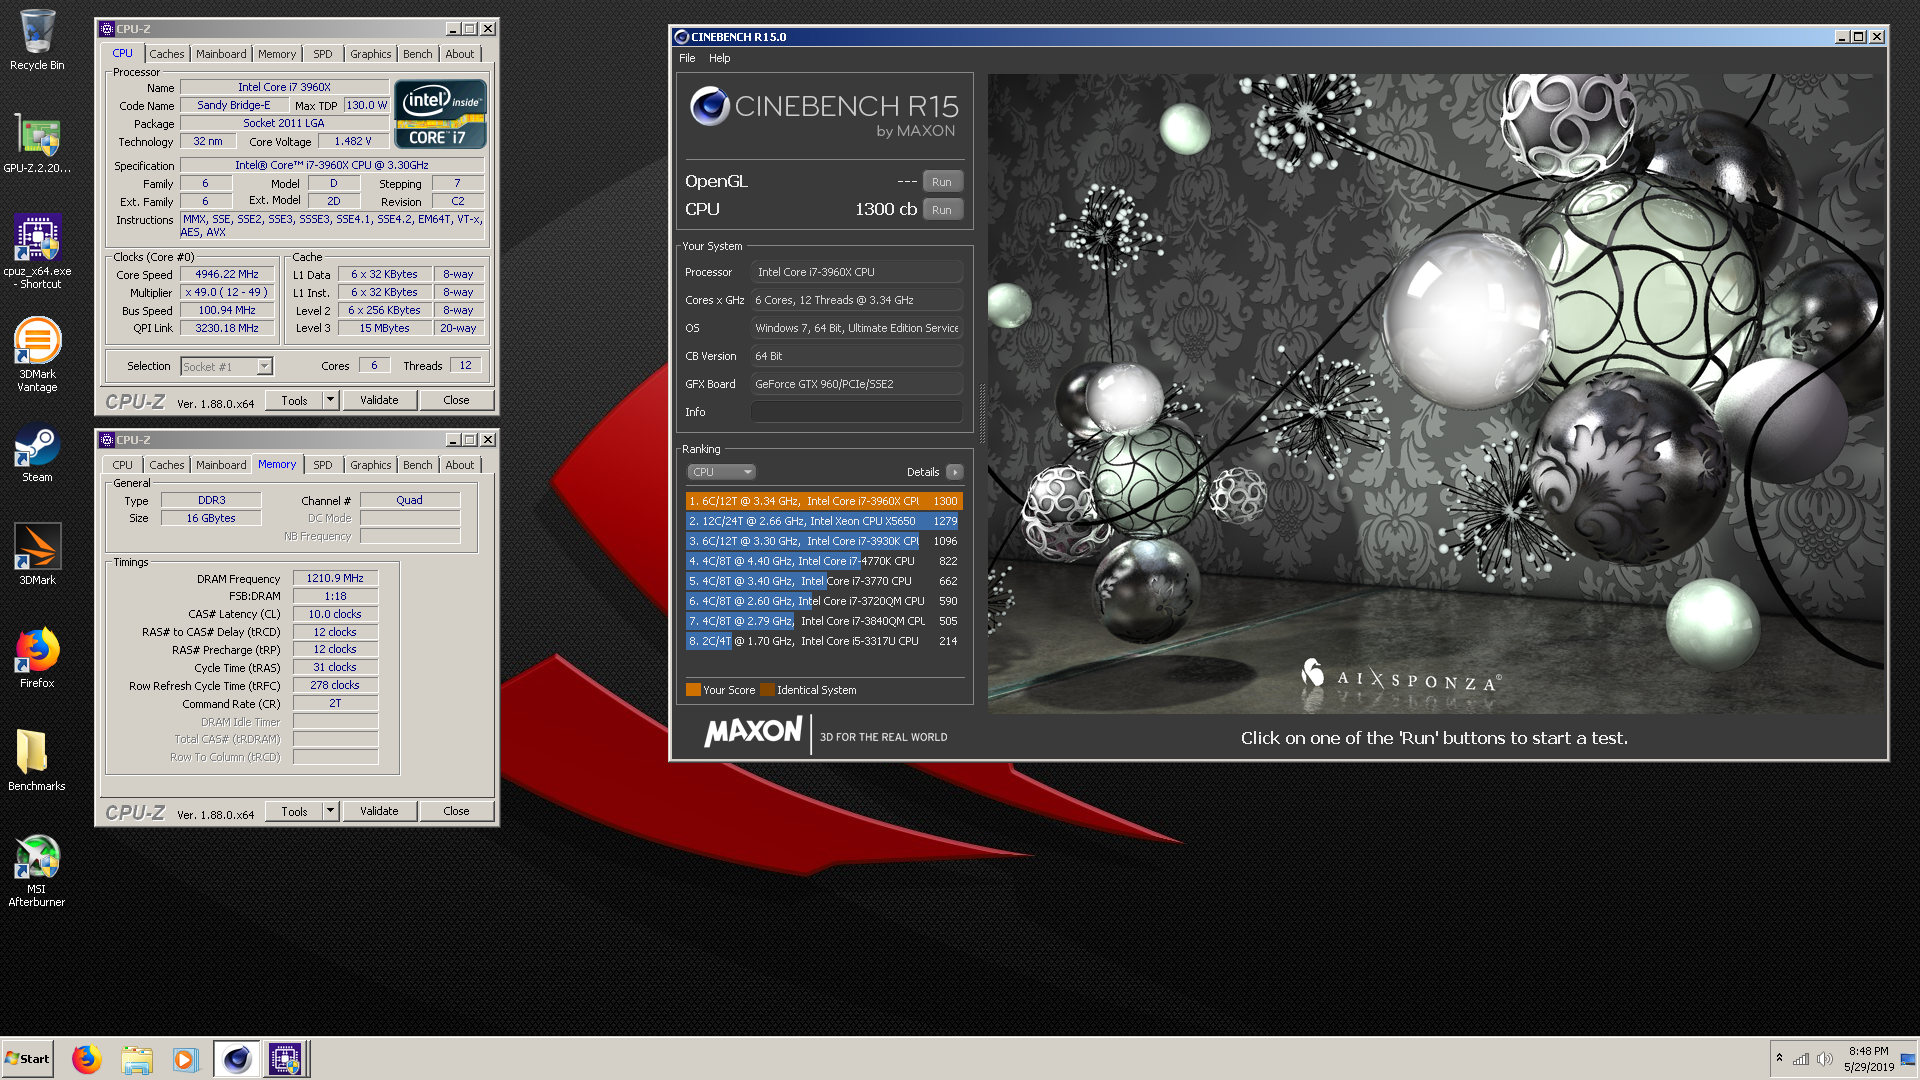Switch to About tab in lower CPU-Z
The width and height of the screenshot is (1920, 1080).
460,465
